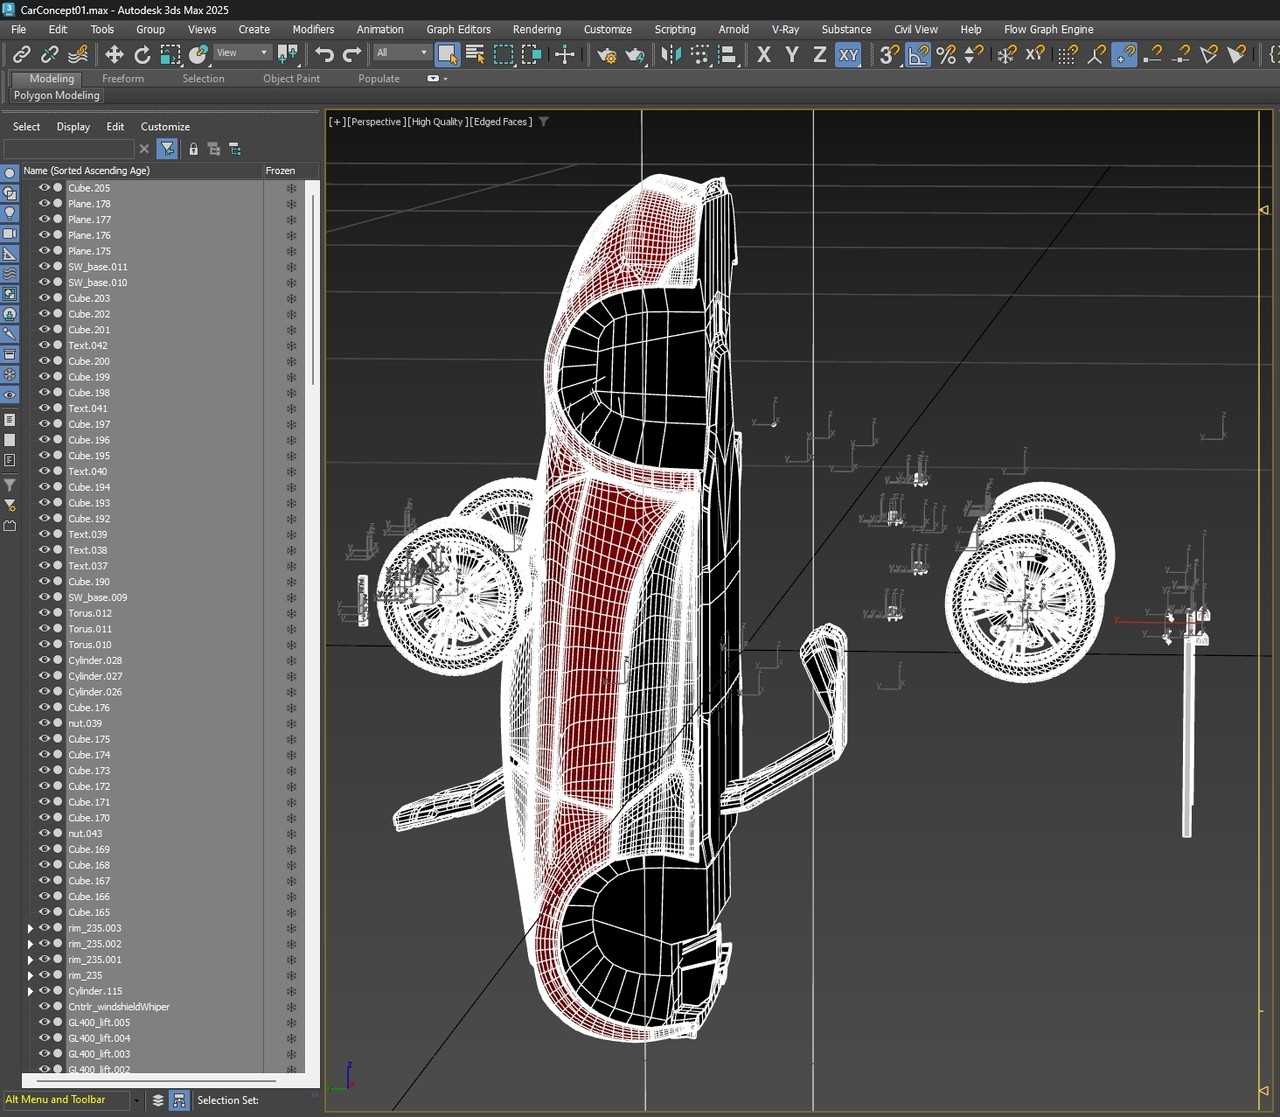Activate the Select and Scale tool
The image size is (1280, 1117).
click(170, 54)
